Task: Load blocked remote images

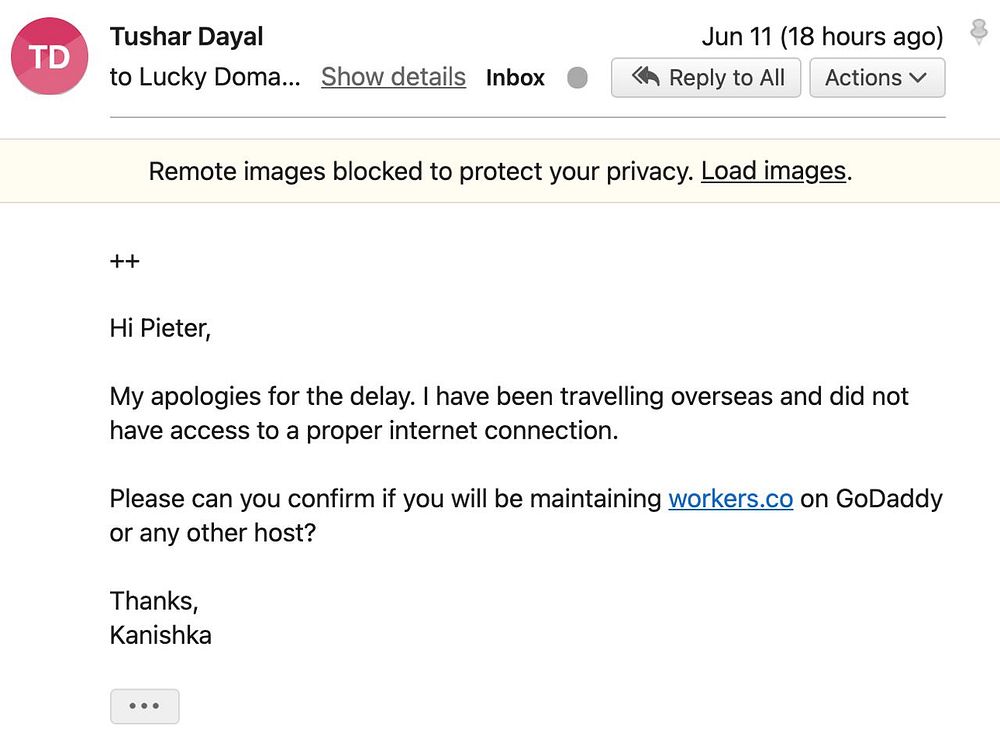Action: 773,171
